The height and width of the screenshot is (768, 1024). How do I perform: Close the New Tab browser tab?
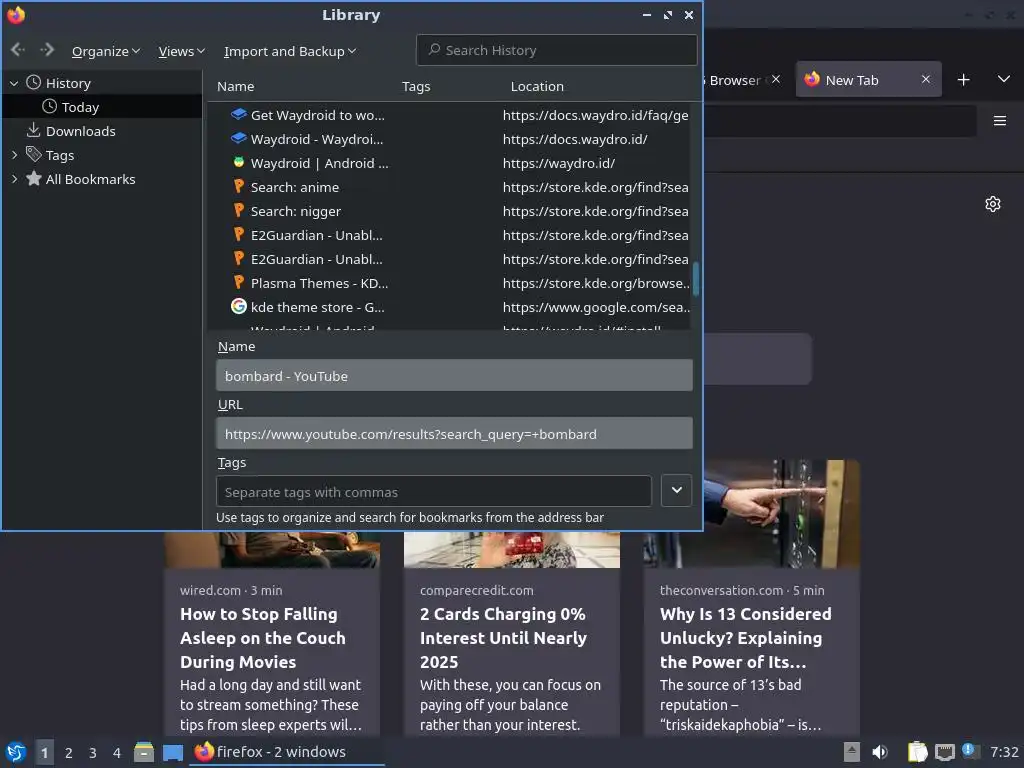[925, 79]
